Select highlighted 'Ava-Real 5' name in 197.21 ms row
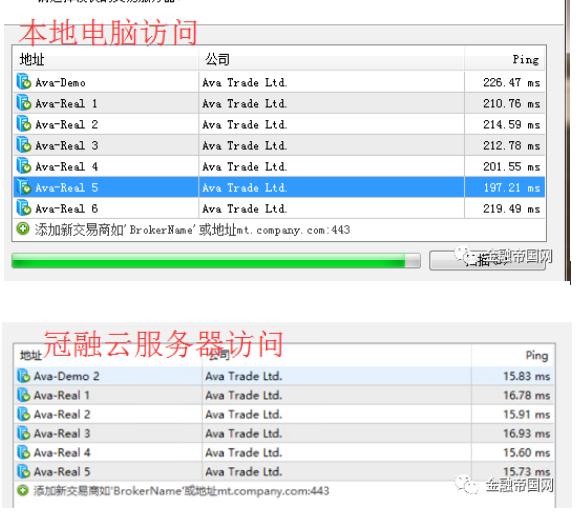 coord(67,188)
